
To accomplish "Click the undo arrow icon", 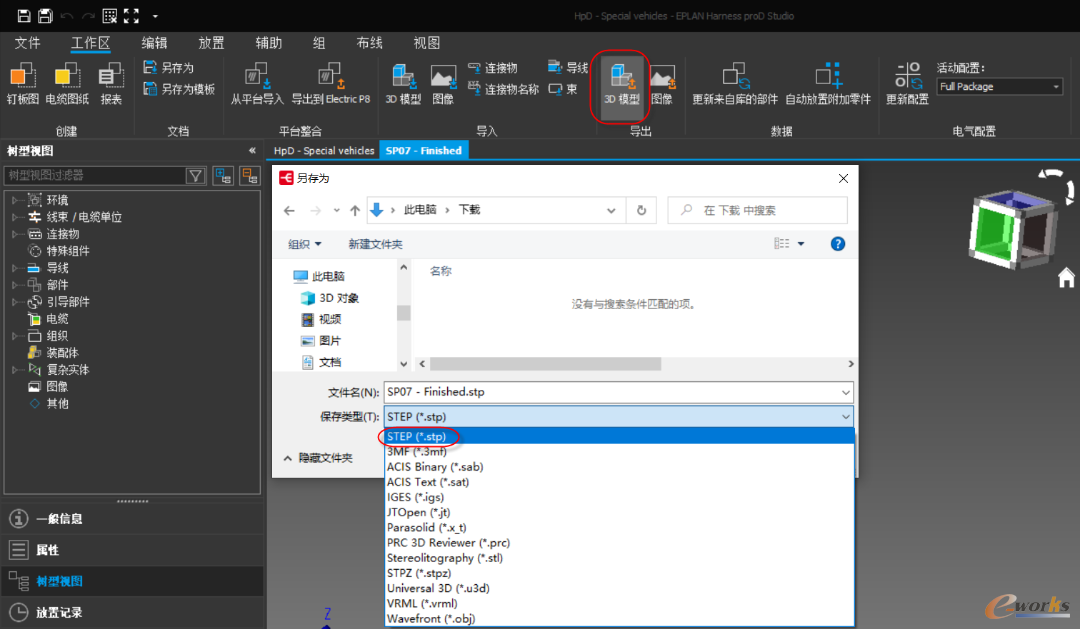I will (x=67, y=15).
